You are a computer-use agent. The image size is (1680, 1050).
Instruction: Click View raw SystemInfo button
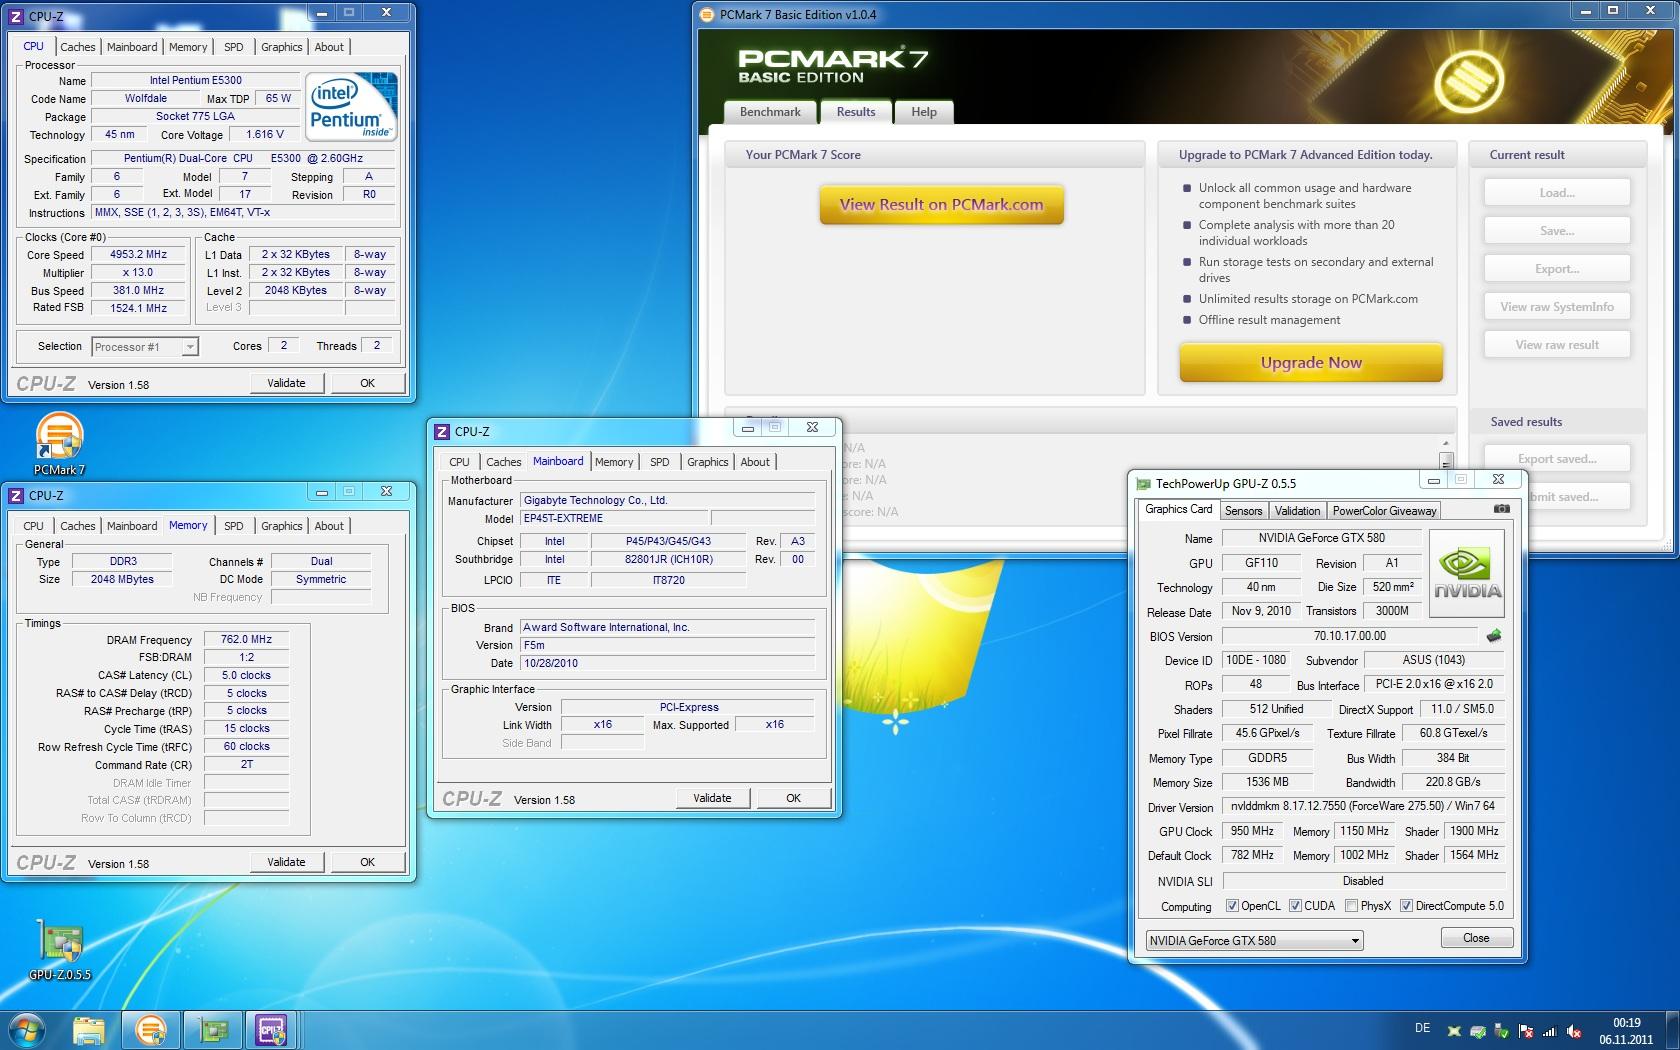pos(1557,307)
